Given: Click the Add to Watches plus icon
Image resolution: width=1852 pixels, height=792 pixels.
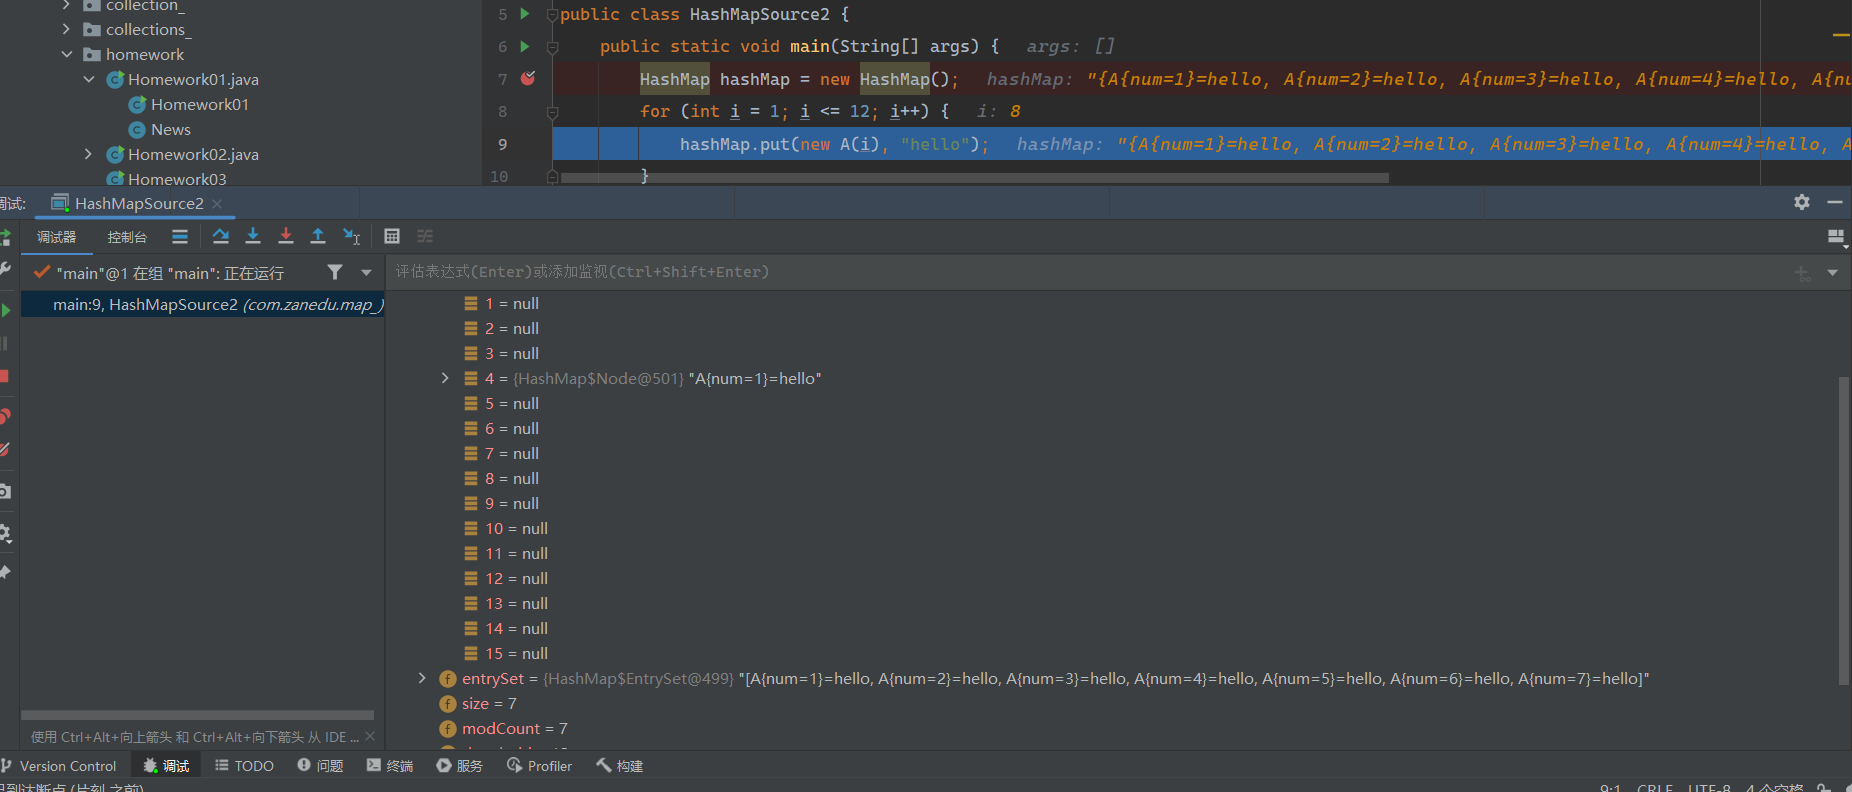Looking at the screenshot, I should [x=1802, y=272].
